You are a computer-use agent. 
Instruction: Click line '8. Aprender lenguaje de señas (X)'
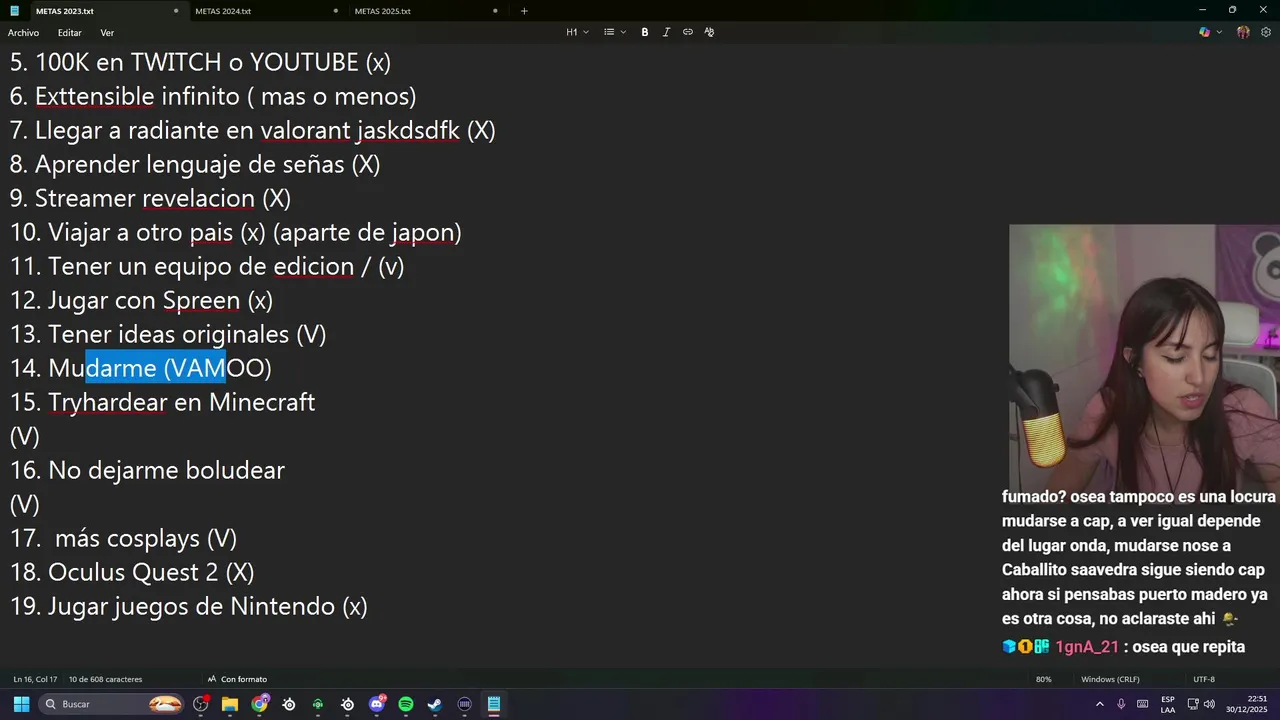click(x=195, y=164)
